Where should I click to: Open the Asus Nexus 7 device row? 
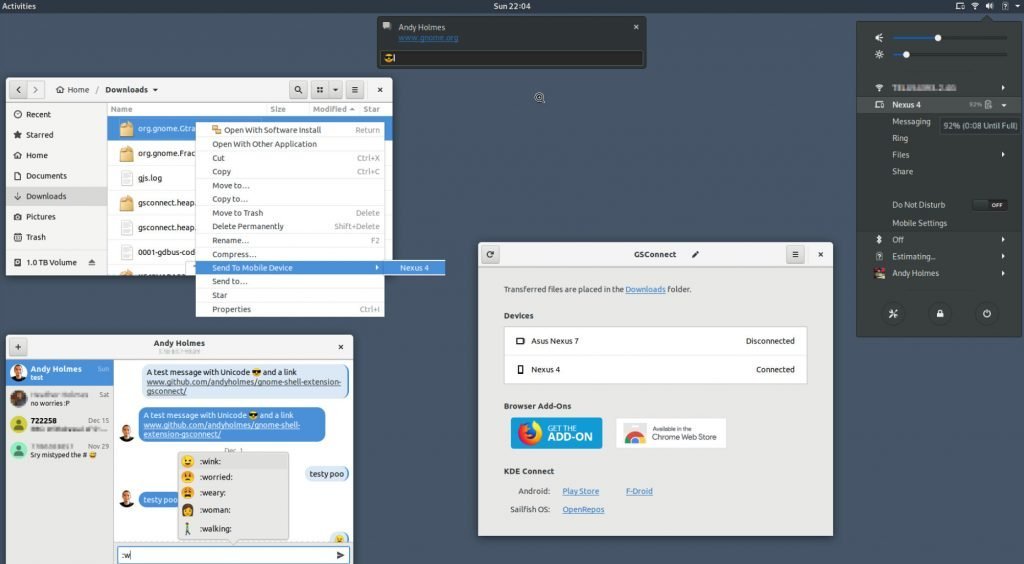pyautogui.click(x=655, y=341)
